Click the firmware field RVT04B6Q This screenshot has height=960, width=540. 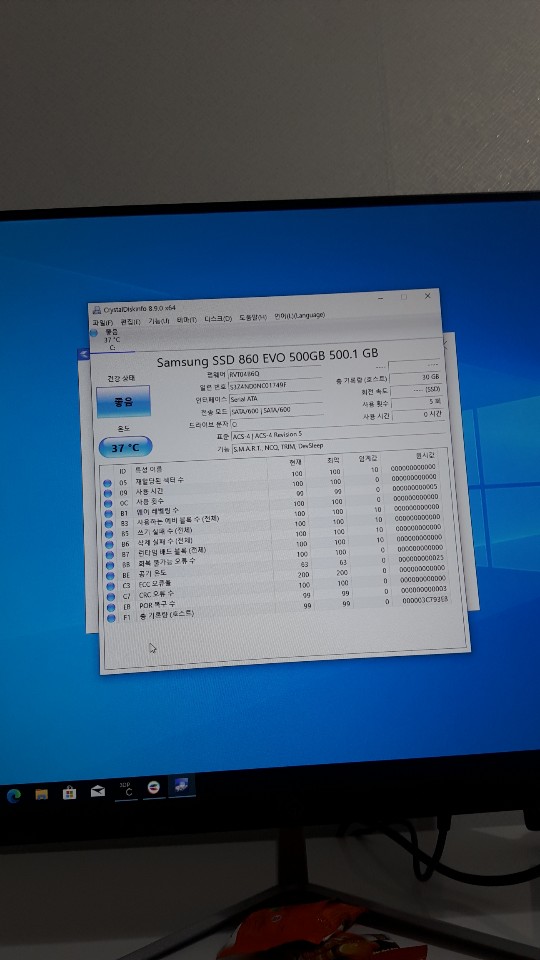pyautogui.click(x=275, y=373)
